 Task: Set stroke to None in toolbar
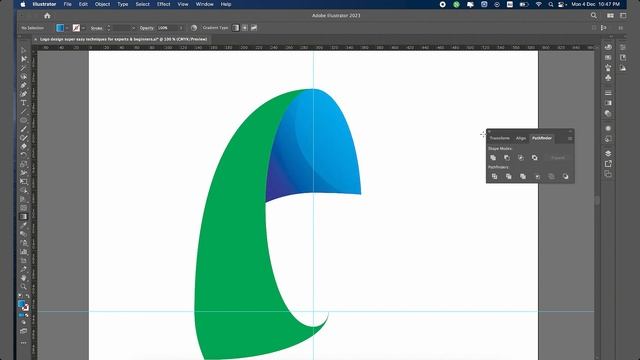pyautogui.click(x=27, y=315)
